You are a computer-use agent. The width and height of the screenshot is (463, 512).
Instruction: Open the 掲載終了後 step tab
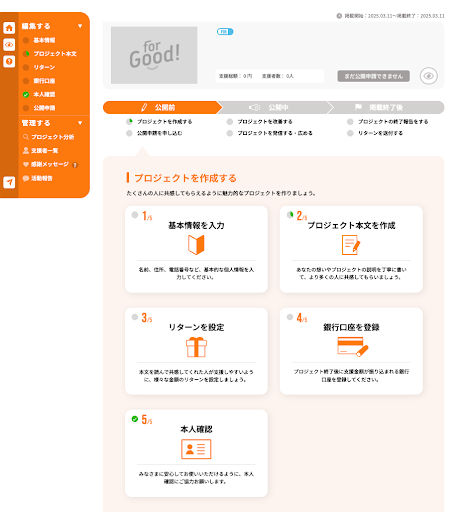[386, 107]
